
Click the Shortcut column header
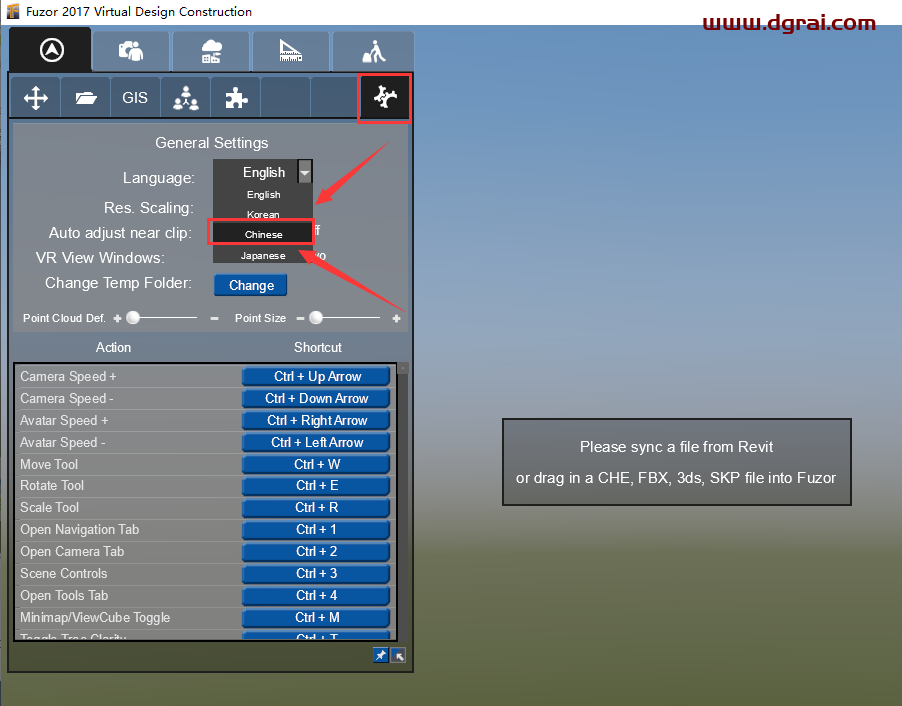pos(318,348)
